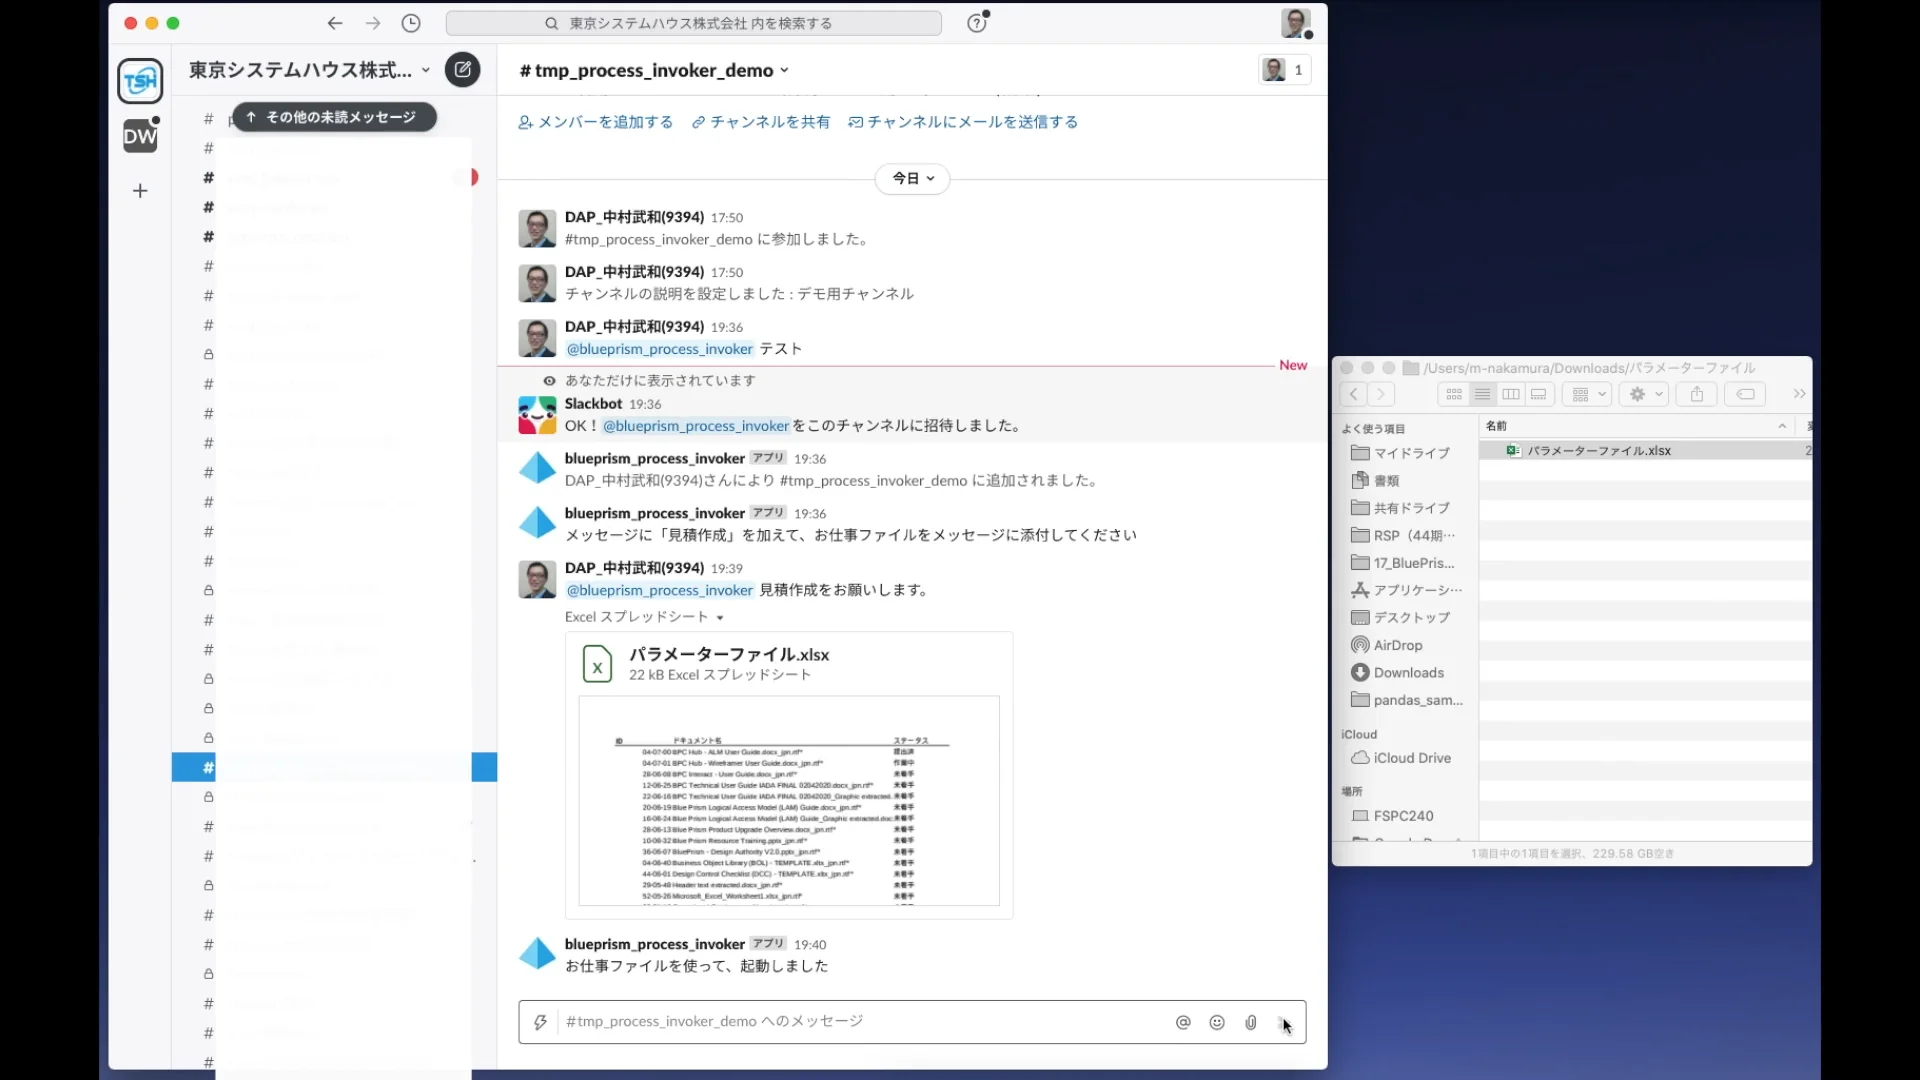The height and width of the screenshot is (1080, 1920).
Task: Click the add member to channel icon
Action: point(525,121)
